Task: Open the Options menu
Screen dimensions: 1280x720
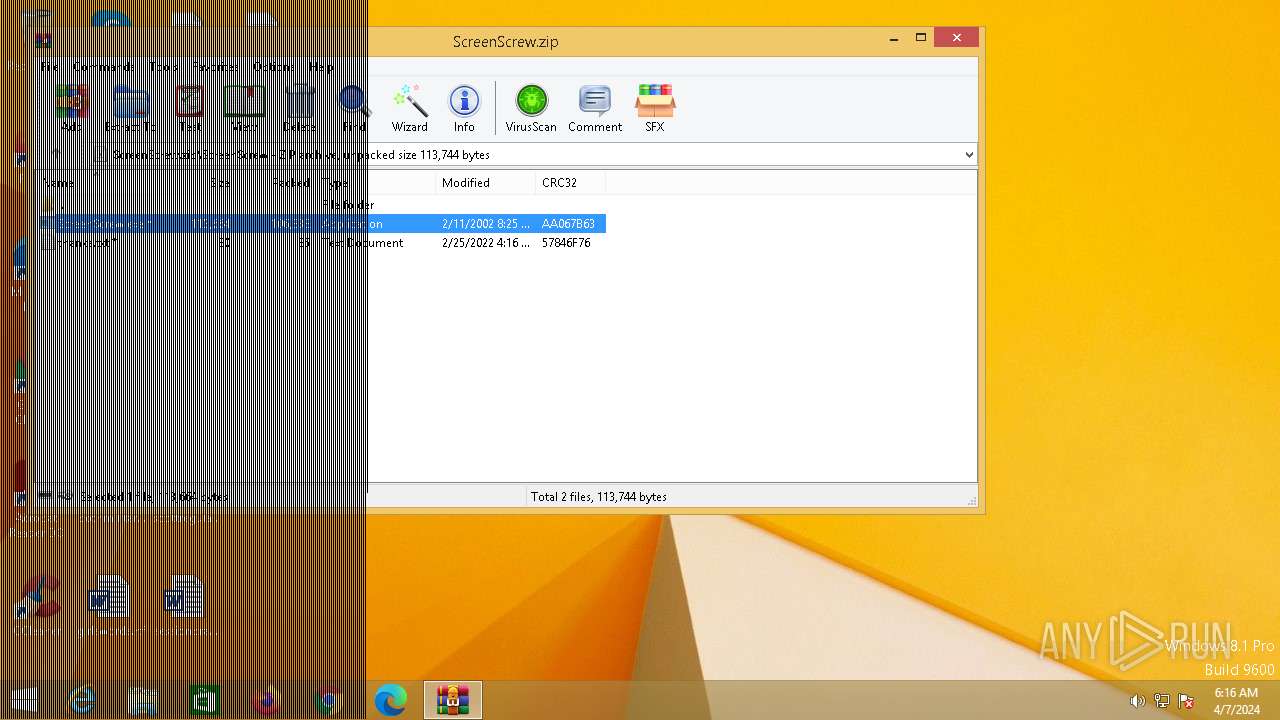Action: tap(272, 67)
